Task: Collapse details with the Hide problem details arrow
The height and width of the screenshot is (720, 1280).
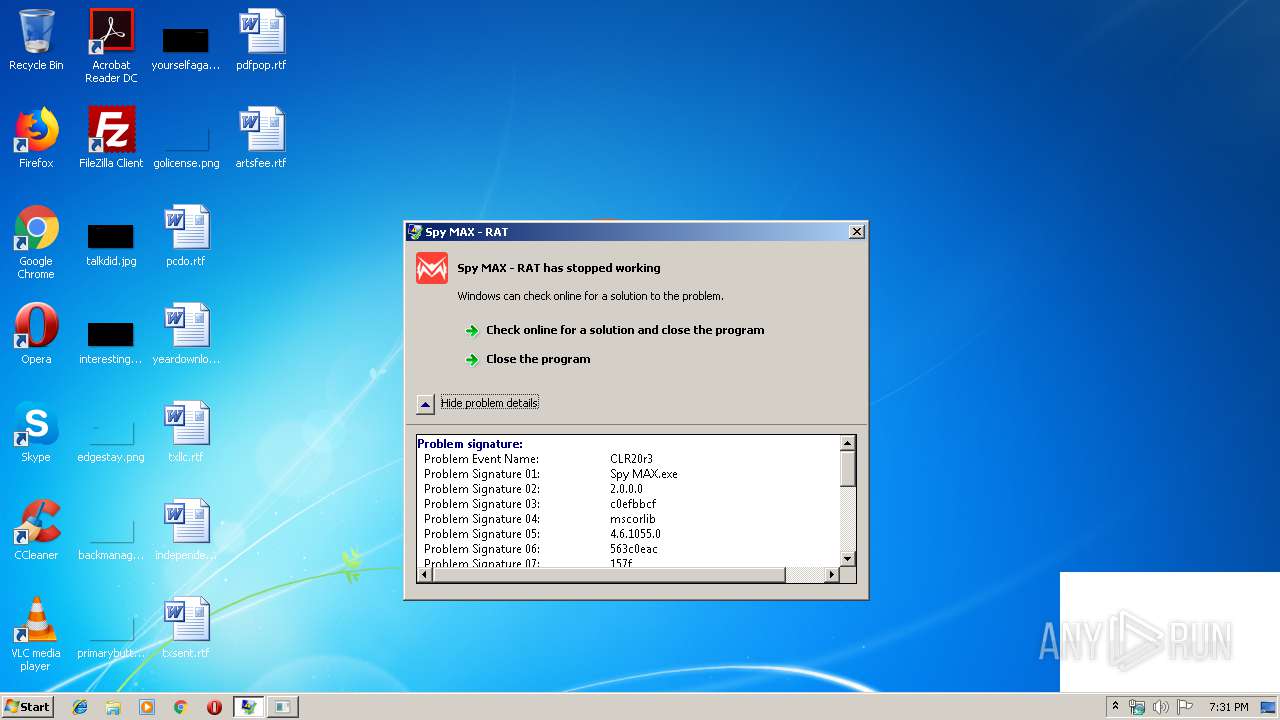Action: coord(425,403)
